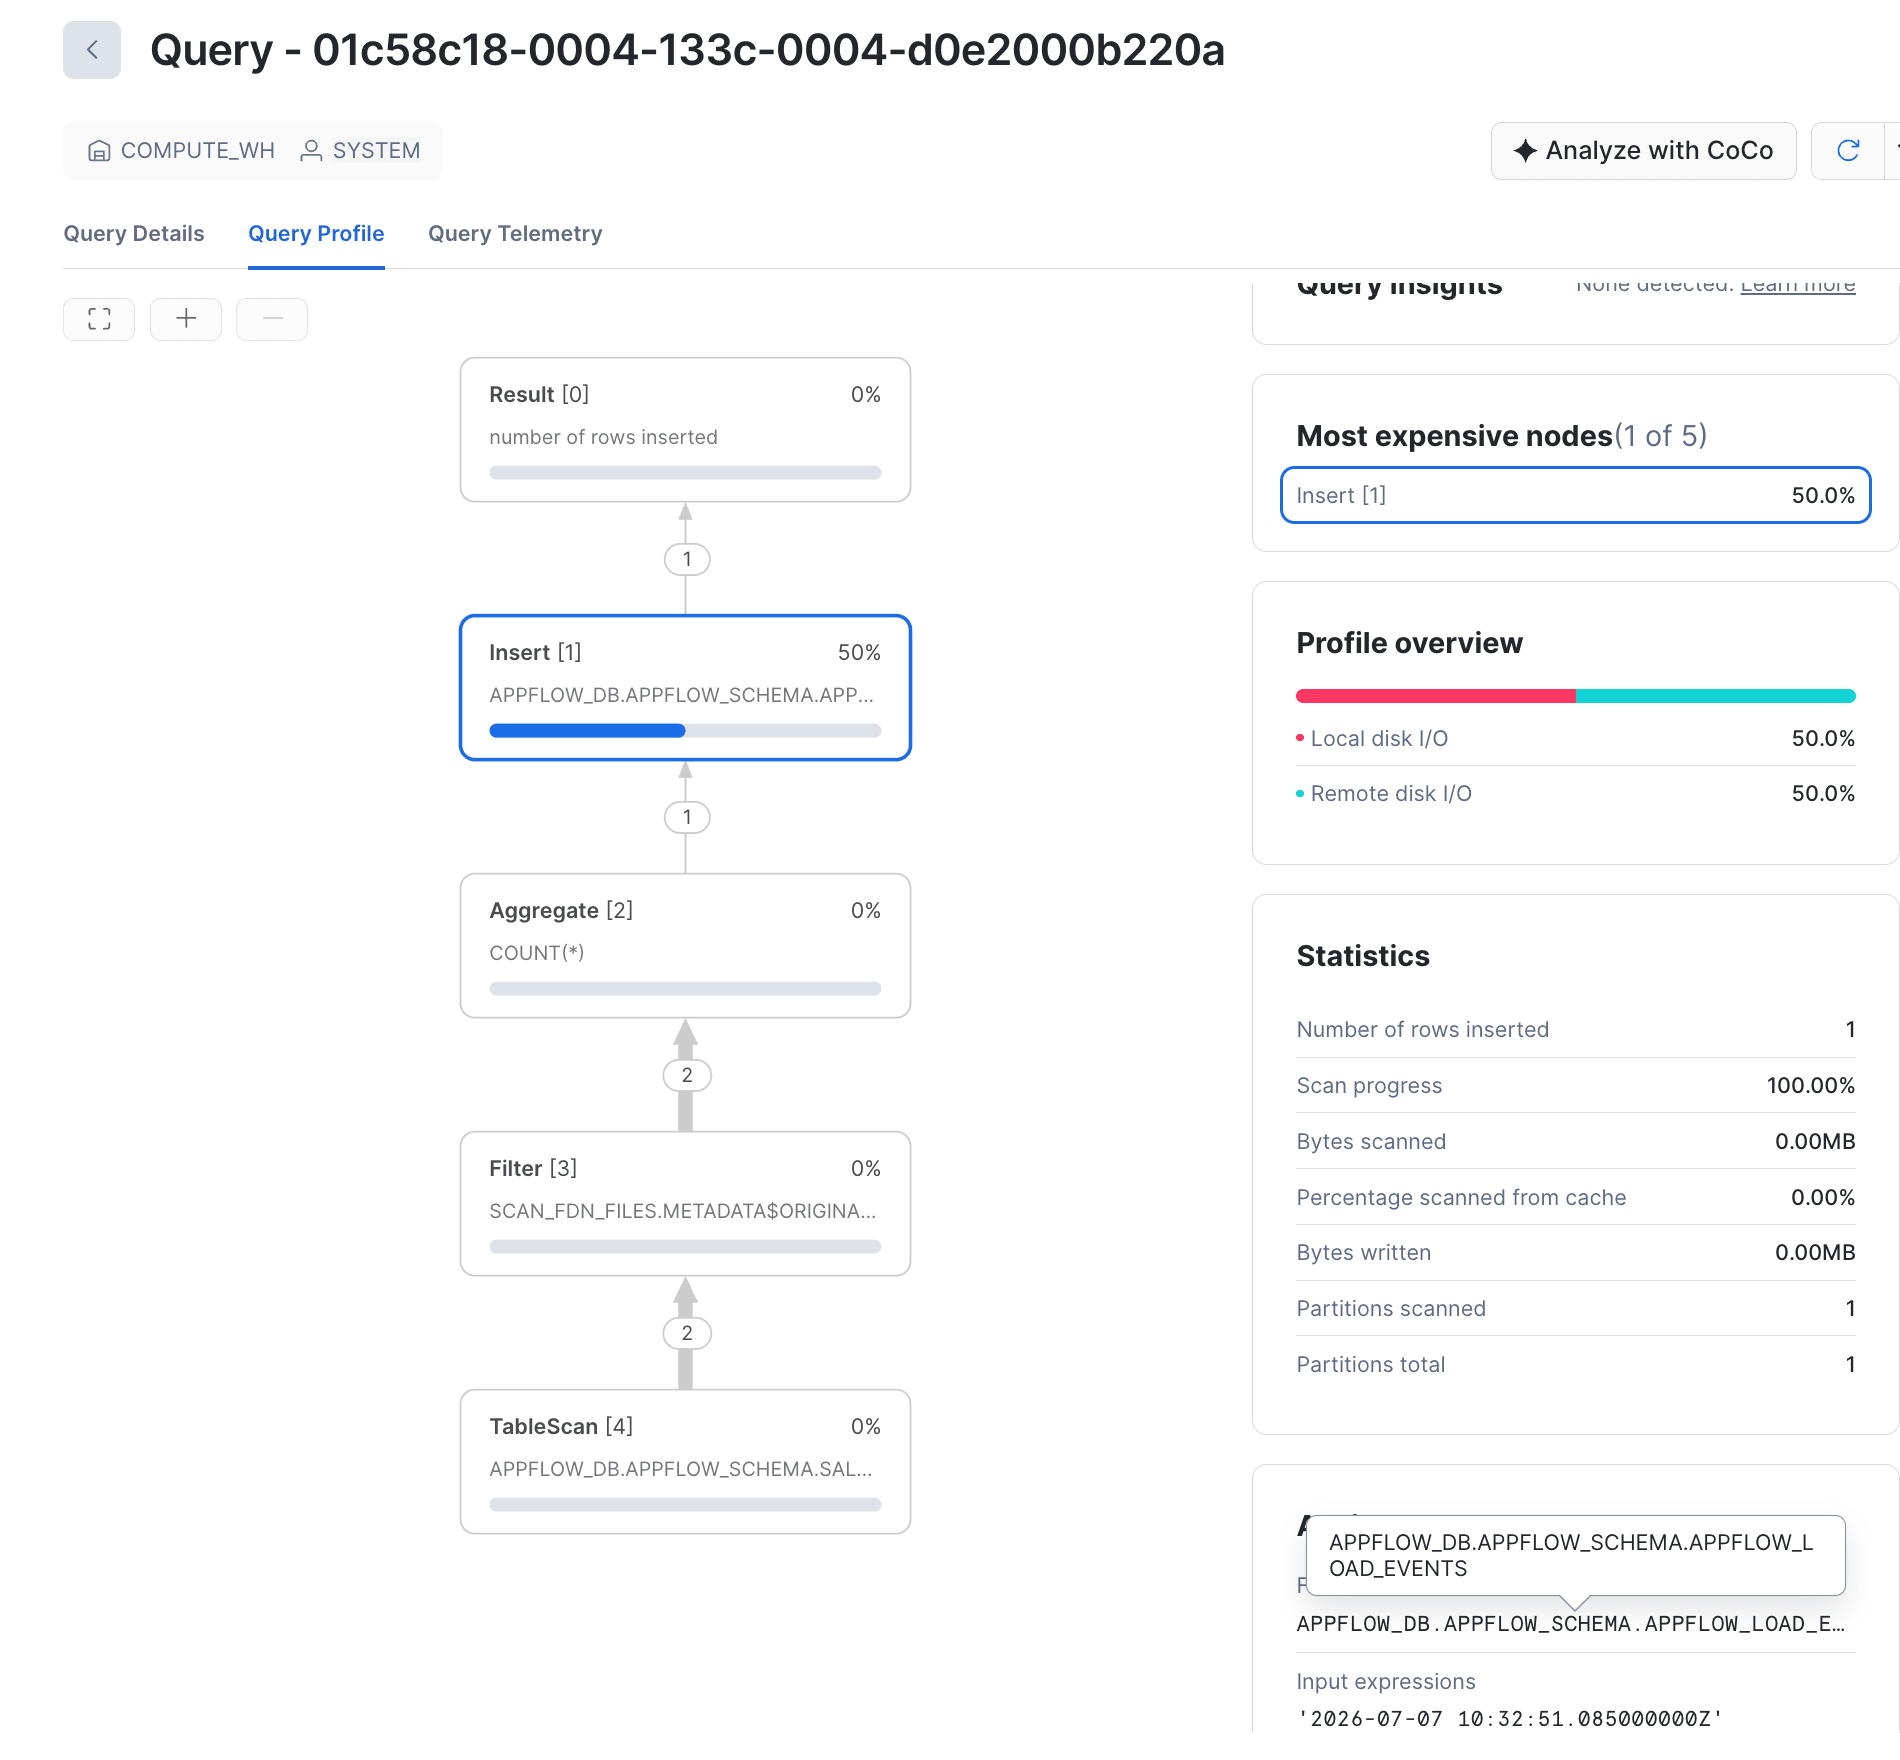1900x1760 pixels.
Task: Click the timestamp input expression value
Action: 1510,1719
